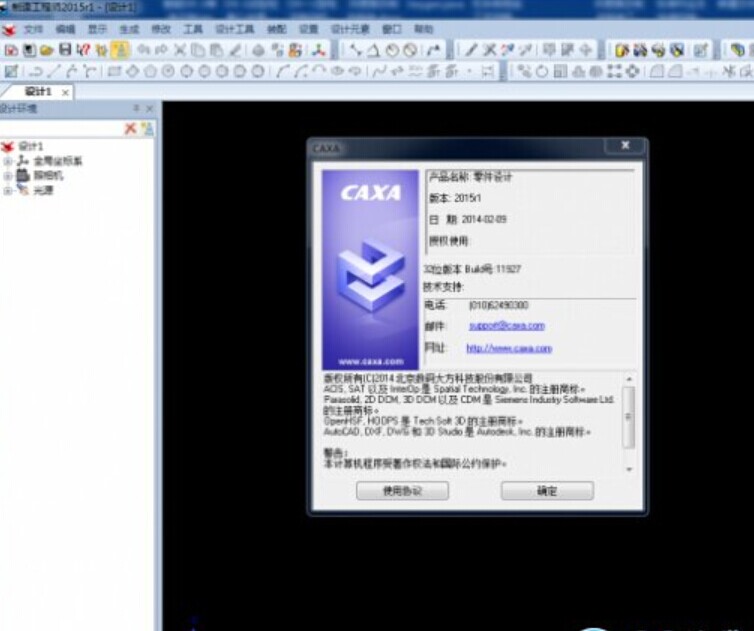Click the red X icon in design panel

(x=130, y=128)
